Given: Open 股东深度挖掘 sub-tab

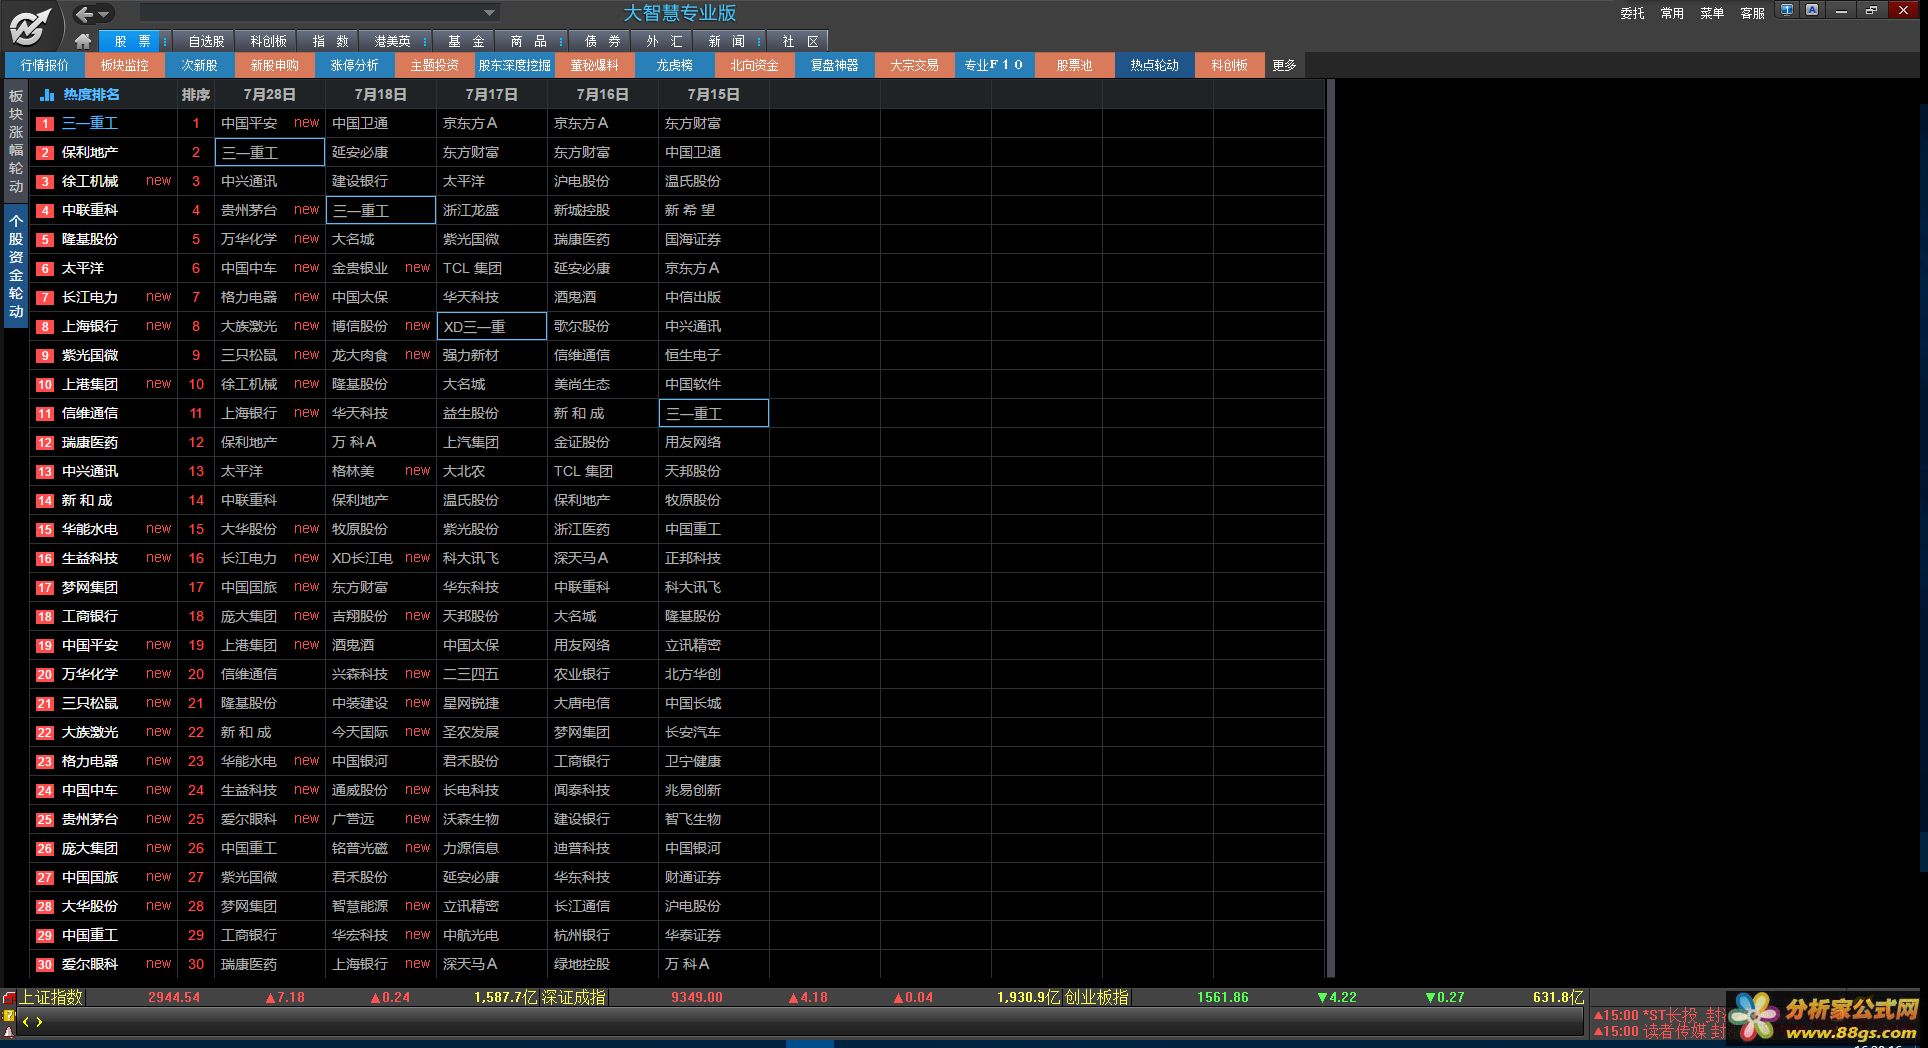Looking at the screenshot, I should point(514,65).
